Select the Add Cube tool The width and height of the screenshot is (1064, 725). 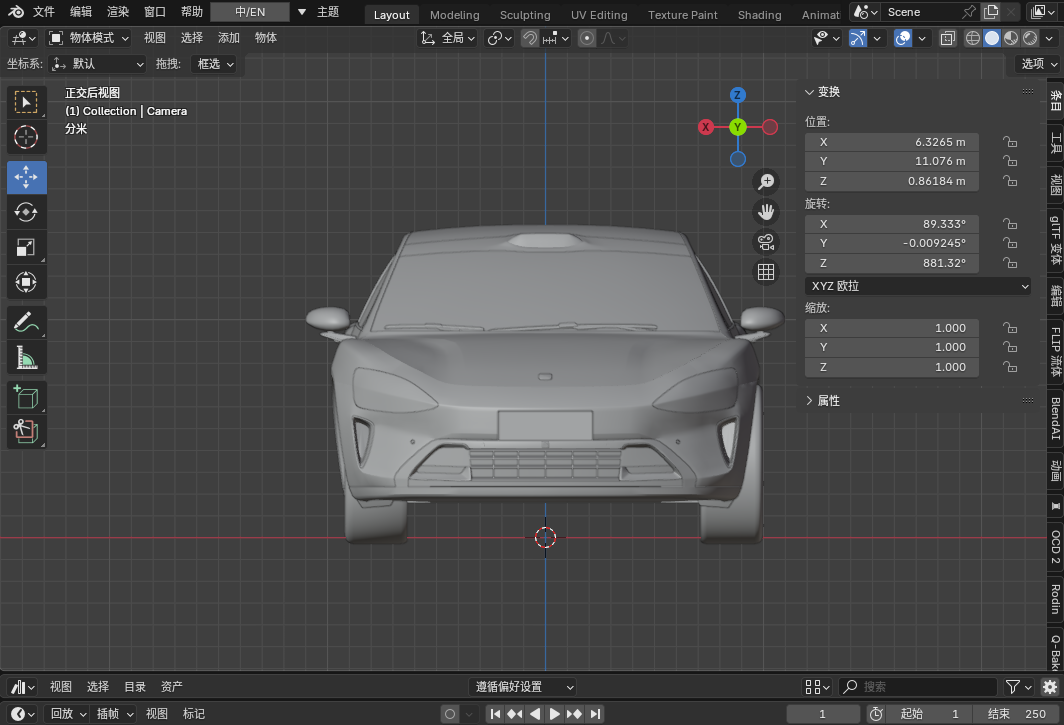coord(27,397)
